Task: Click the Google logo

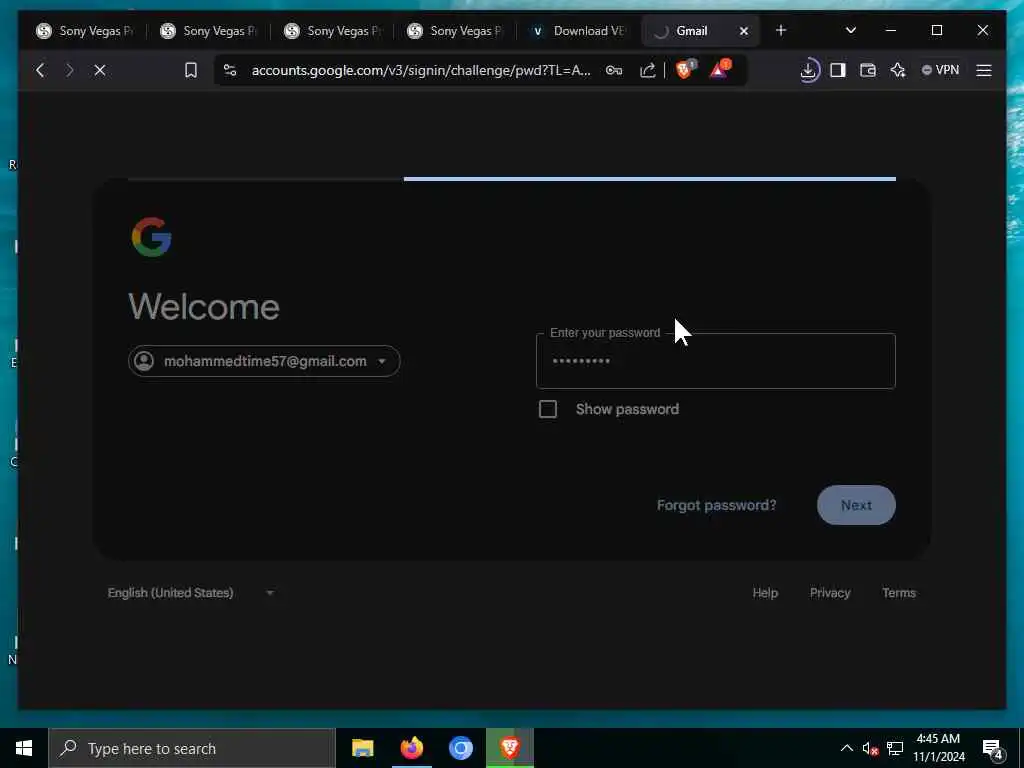Action: click(x=152, y=237)
